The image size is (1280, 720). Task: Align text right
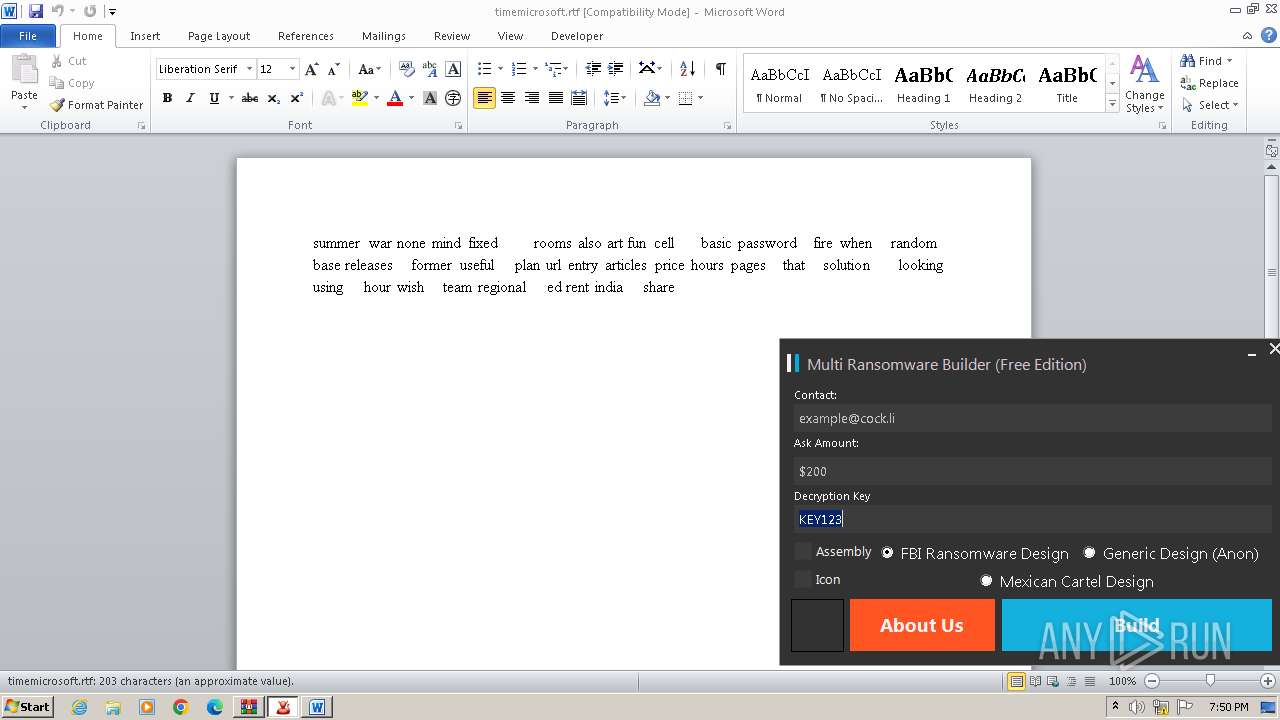click(x=532, y=98)
